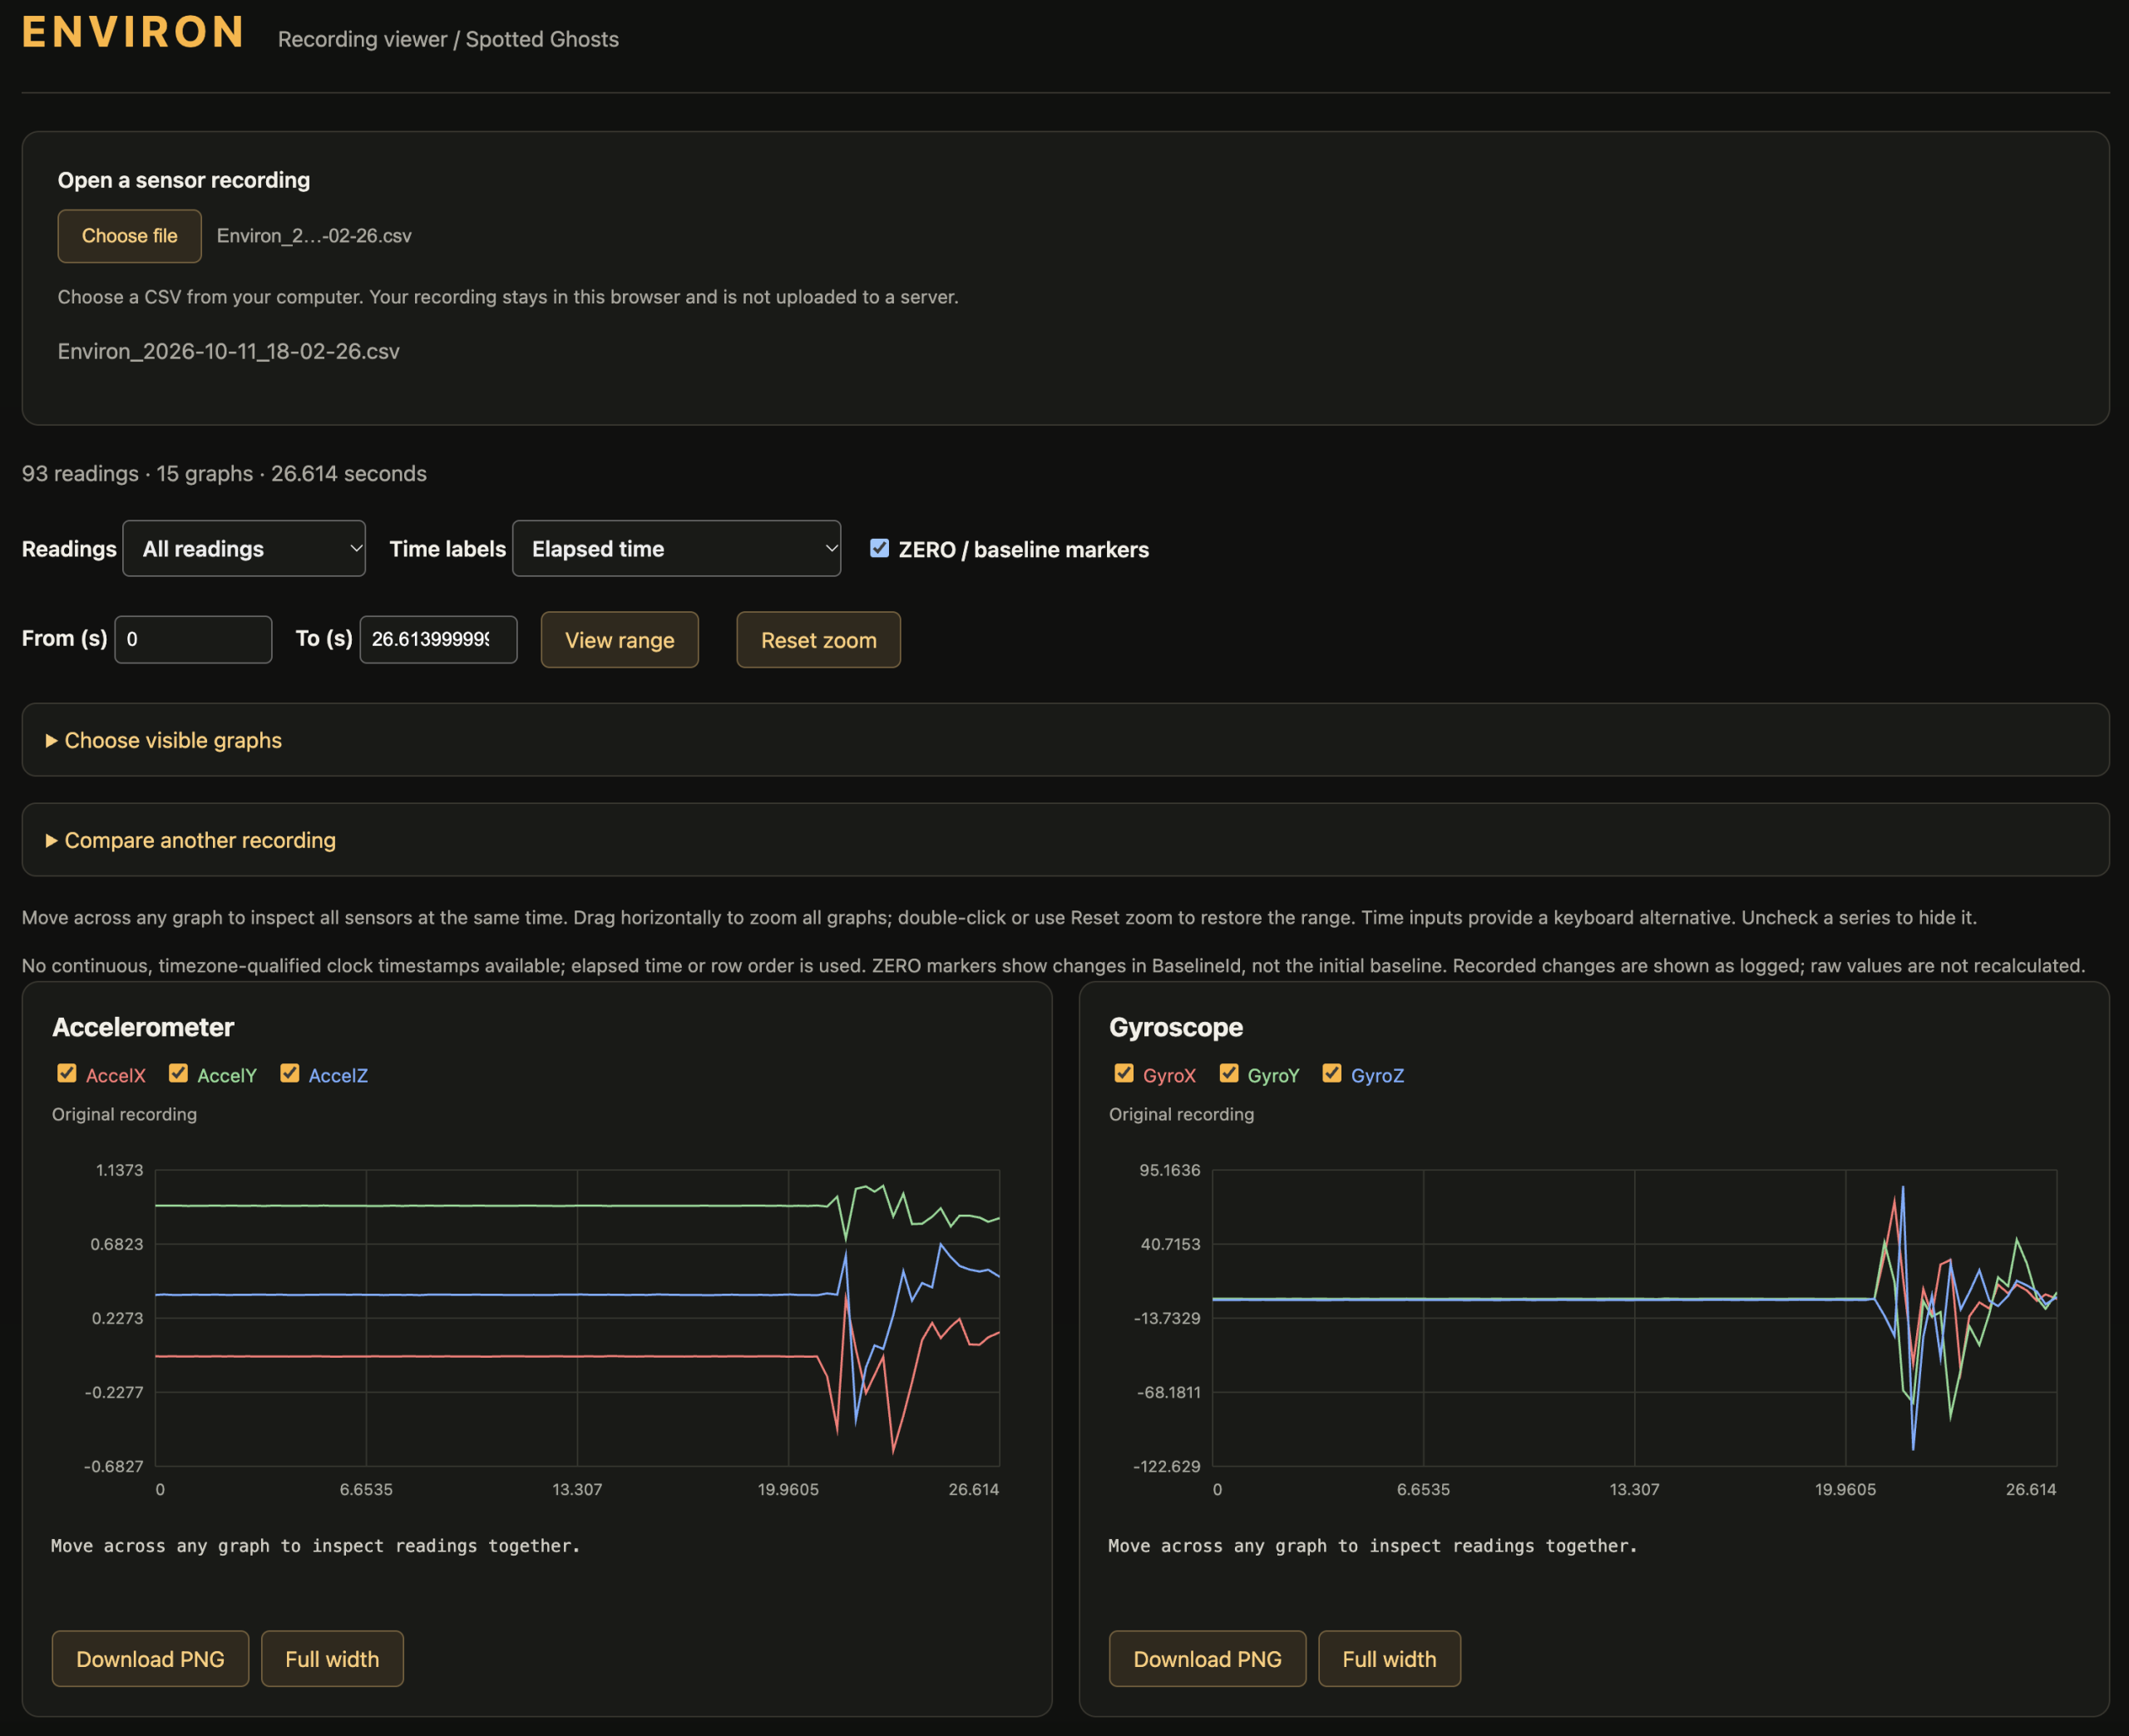Toggle the GyroZ series checkbox
Screen dimensions: 2129x1736
pos(1332,1073)
